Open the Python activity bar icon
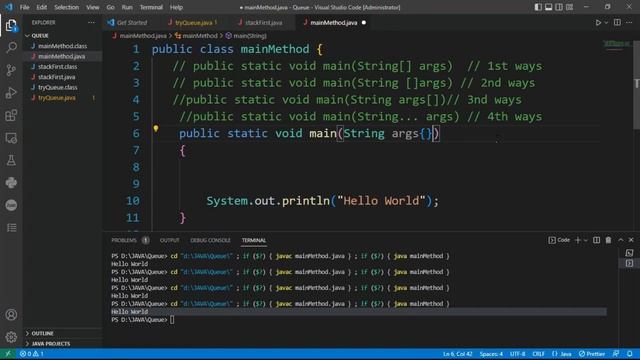This screenshot has height=360, width=640. [x=11, y=182]
